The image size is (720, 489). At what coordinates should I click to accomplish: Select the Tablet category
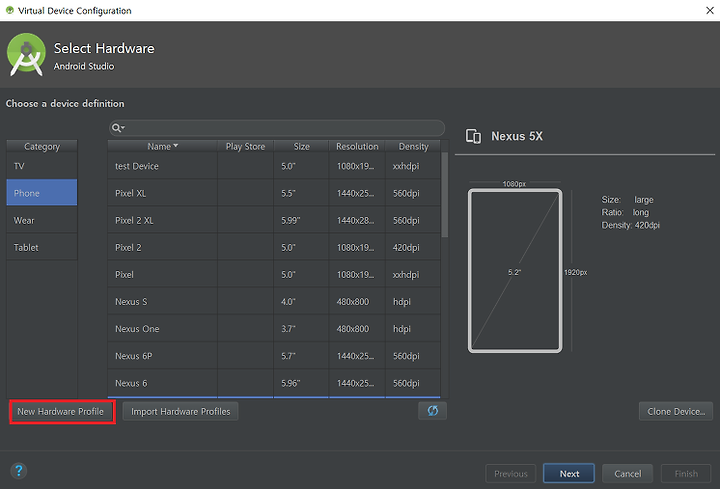(x=42, y=247)
